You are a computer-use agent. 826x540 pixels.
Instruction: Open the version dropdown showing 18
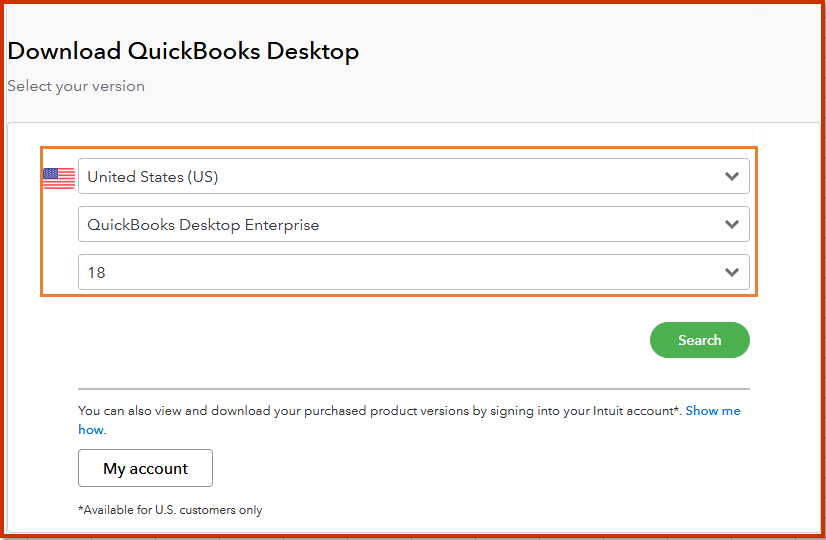tap(400, 272)
